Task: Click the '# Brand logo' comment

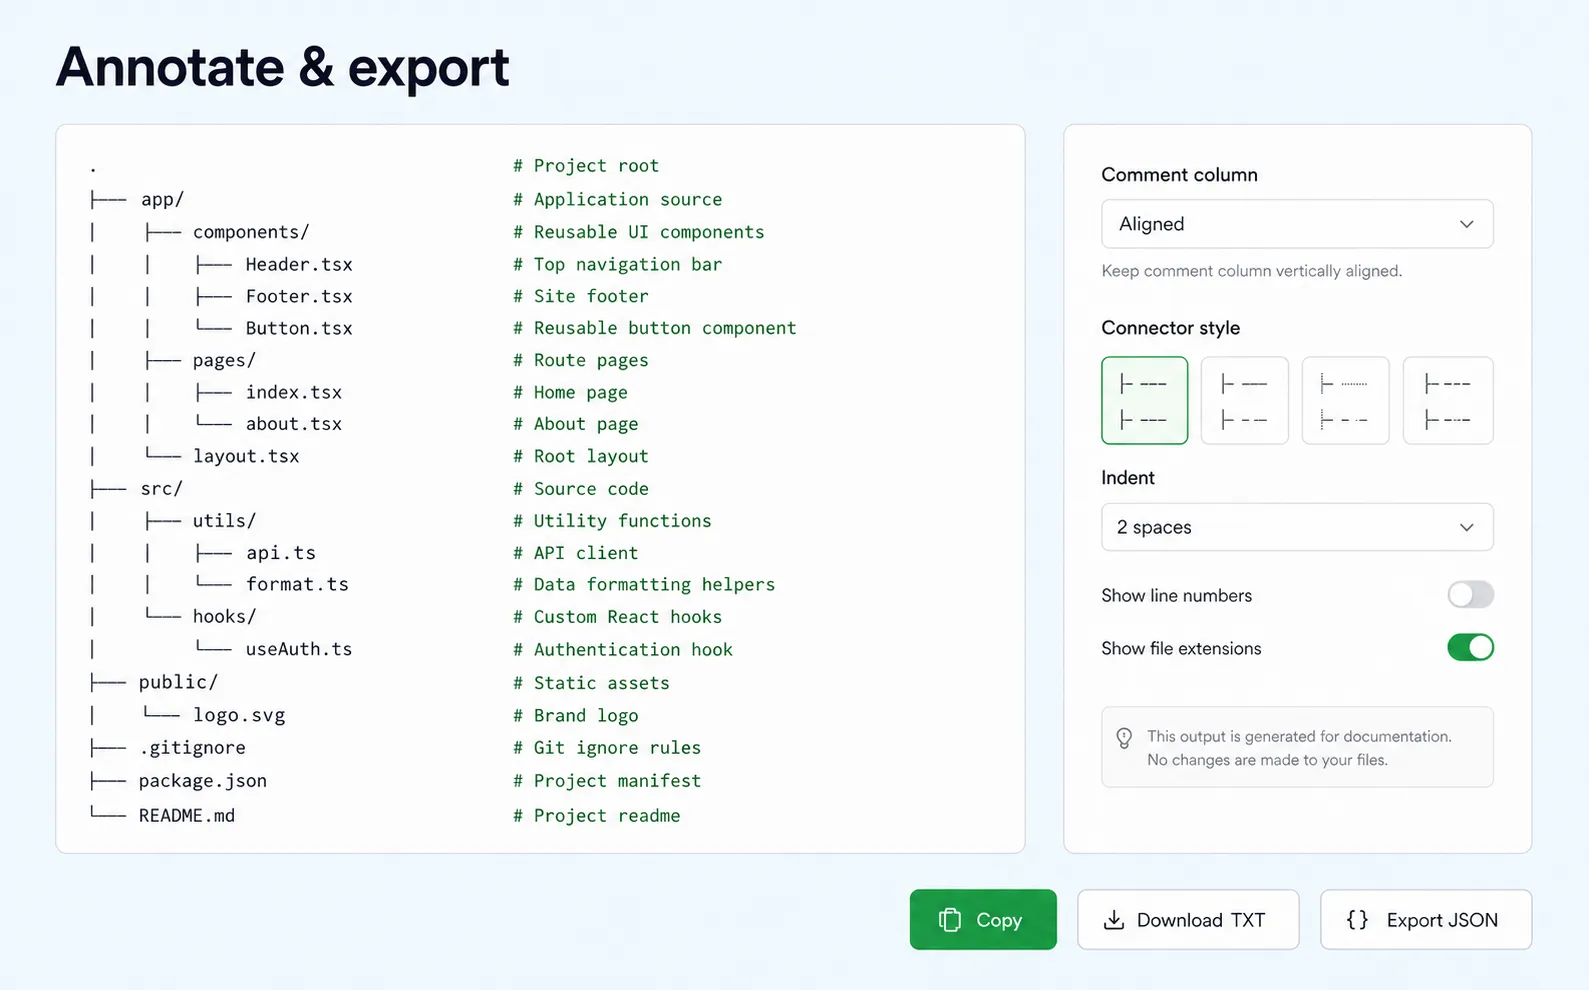Action: pos(575,715)
